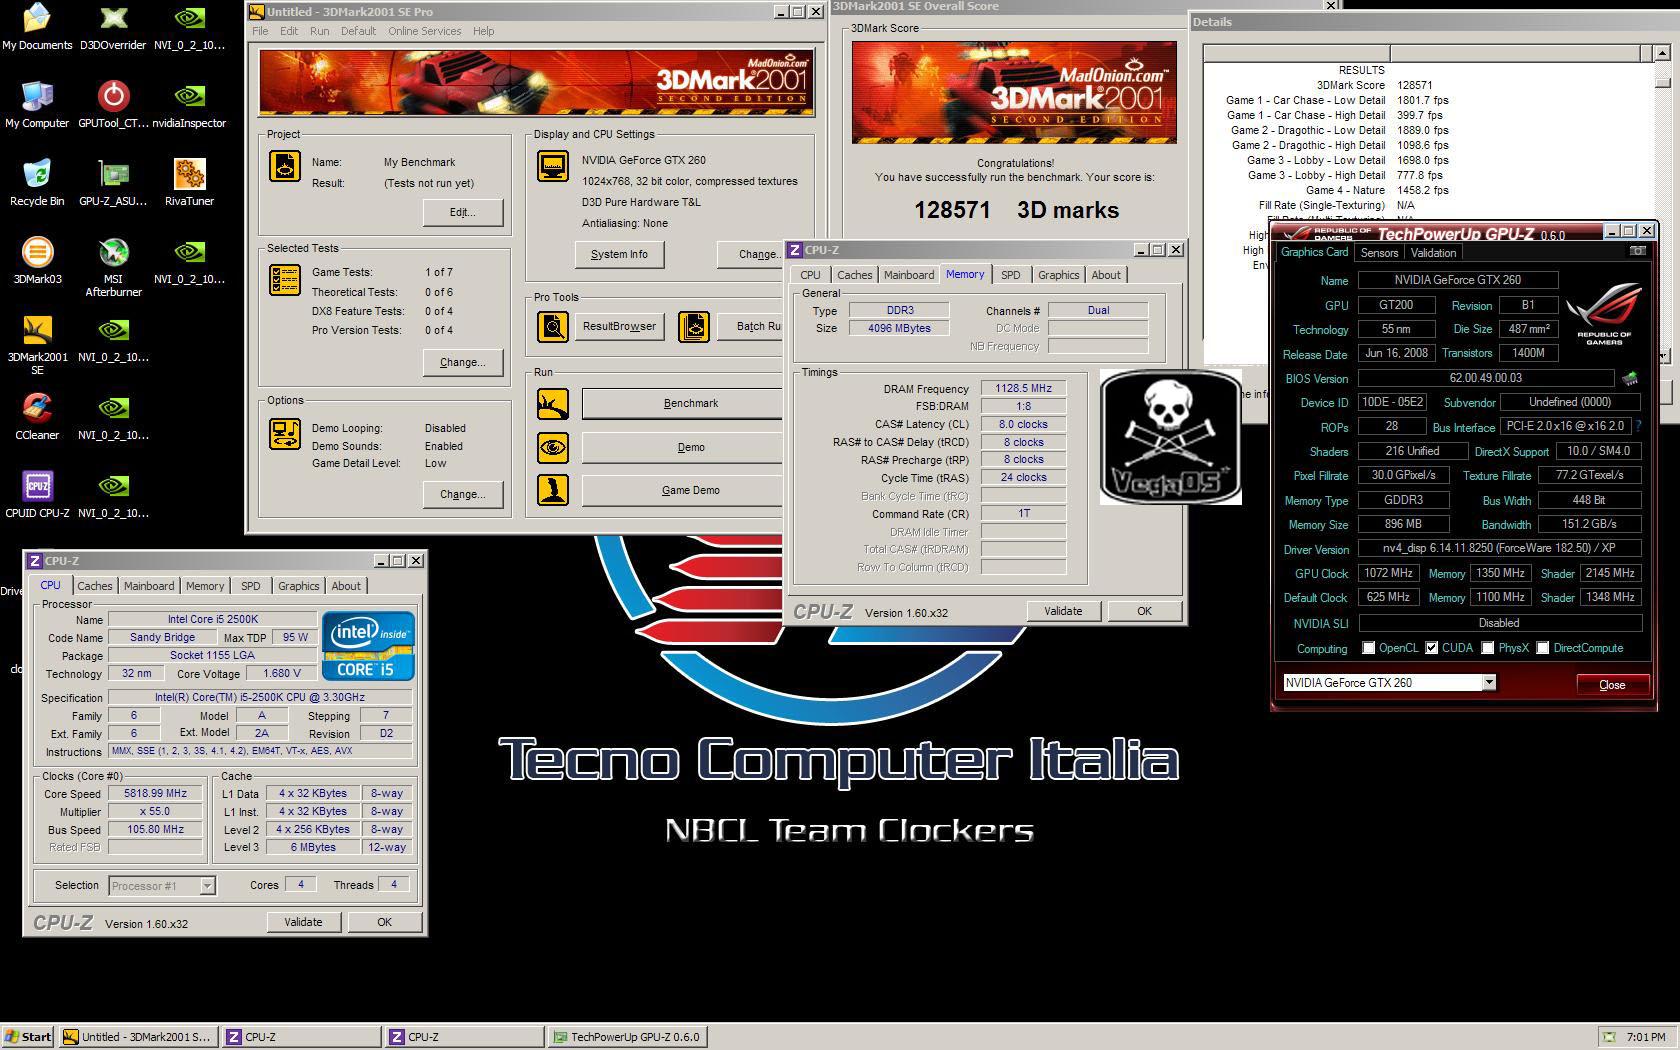
Task: Click the Display and CPU Settings monitor icon
Action: tap(553, 166)
